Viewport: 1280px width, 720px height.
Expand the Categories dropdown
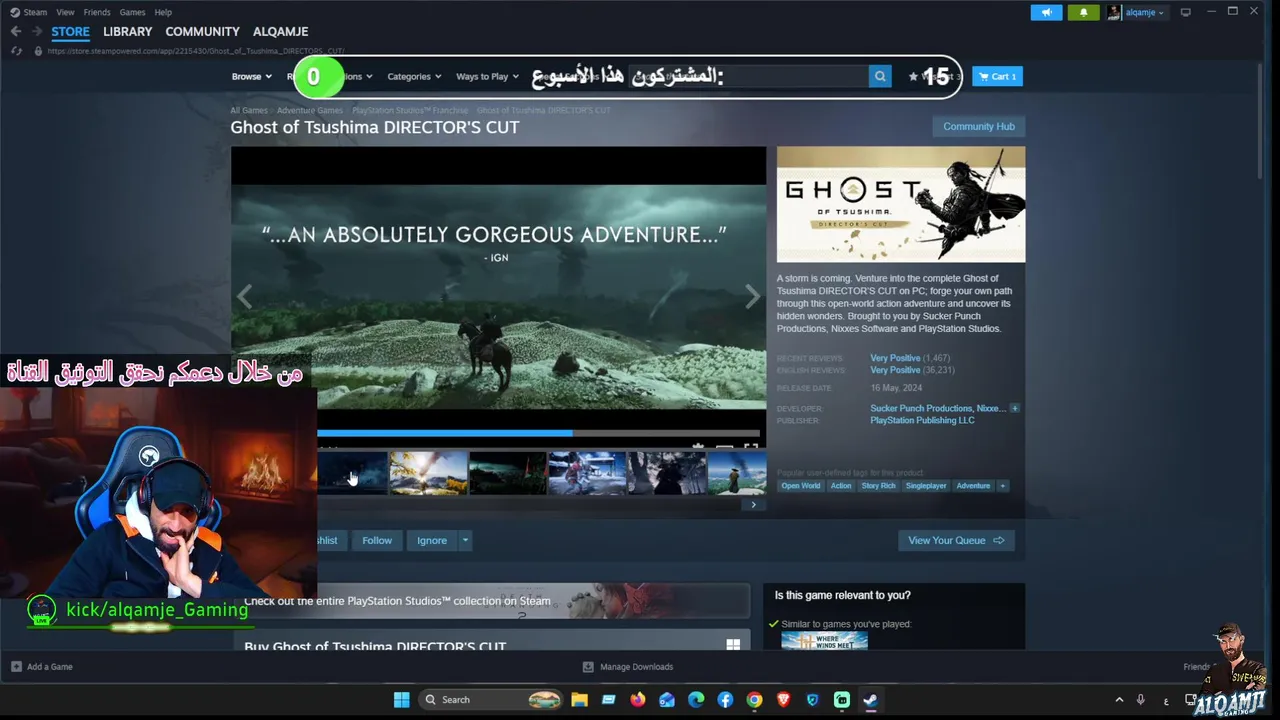point(414,76)
